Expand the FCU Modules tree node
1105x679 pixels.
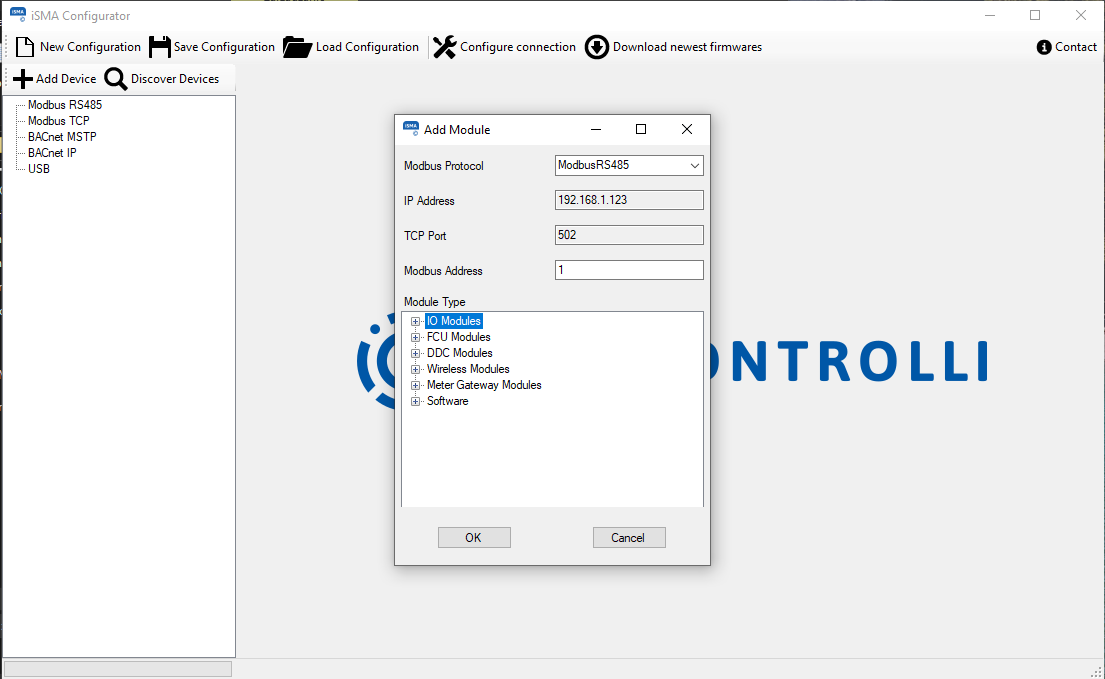point(415,337)
